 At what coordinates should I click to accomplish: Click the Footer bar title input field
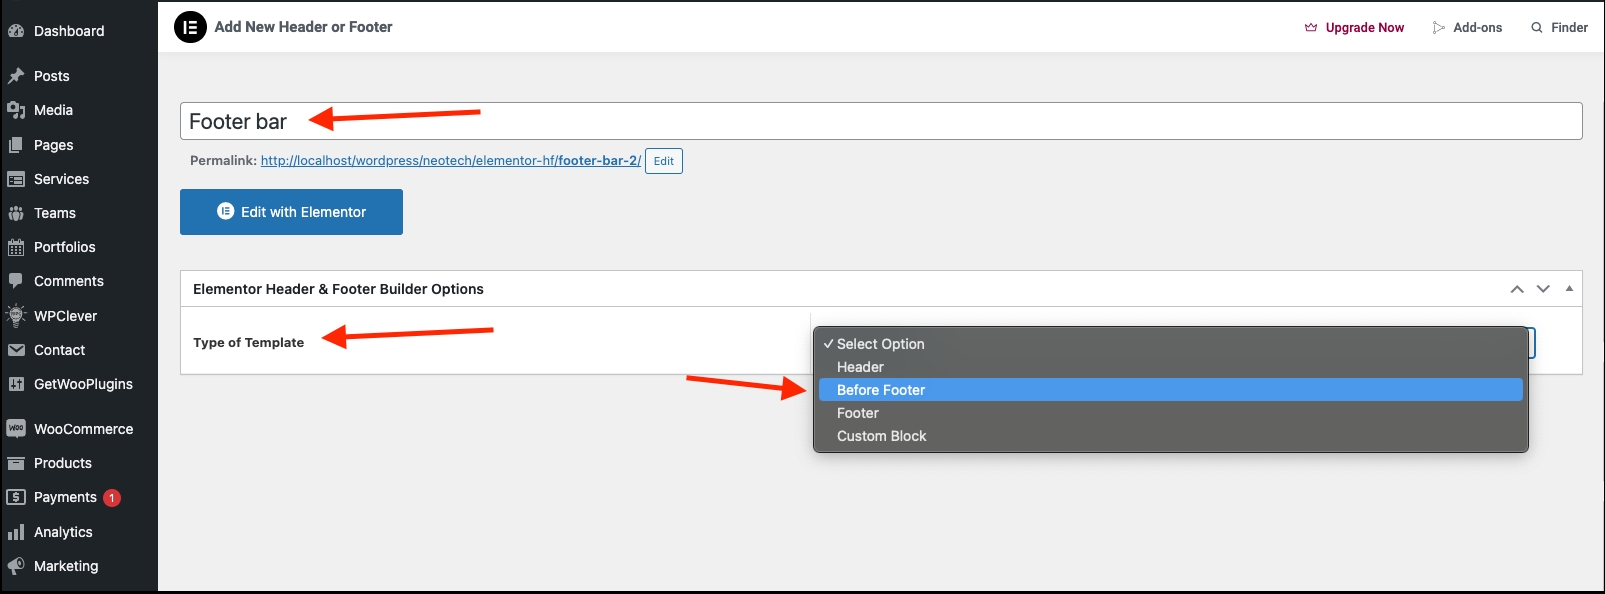tap(880, 121)
